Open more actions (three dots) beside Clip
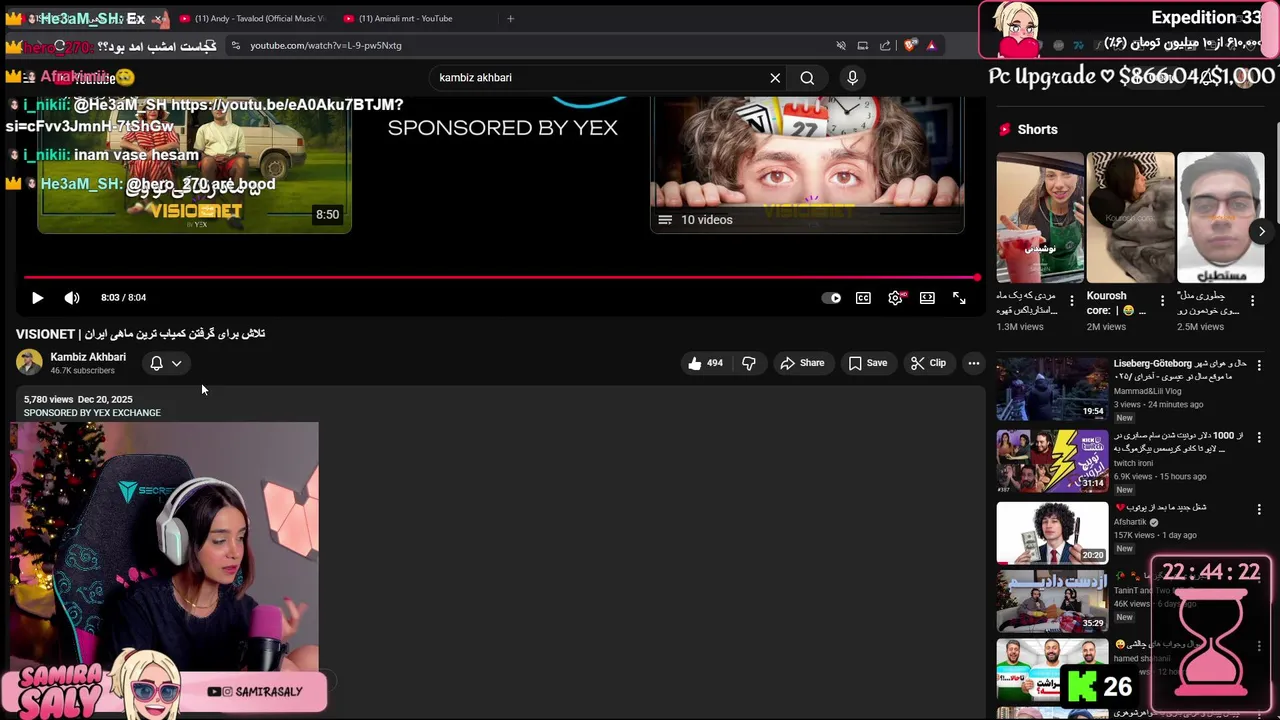This screenshot has height=720, width=1280. coord(973,363)
